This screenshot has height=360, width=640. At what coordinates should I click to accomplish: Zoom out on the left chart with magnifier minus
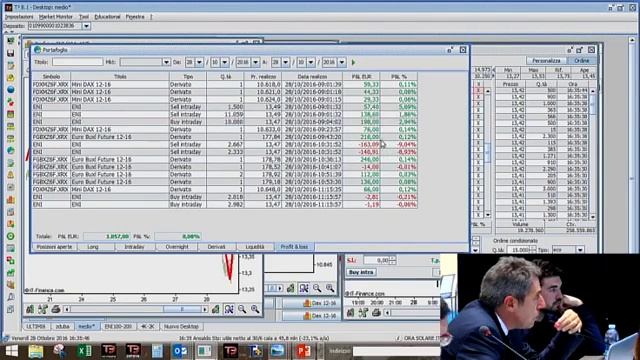[242, 309]
